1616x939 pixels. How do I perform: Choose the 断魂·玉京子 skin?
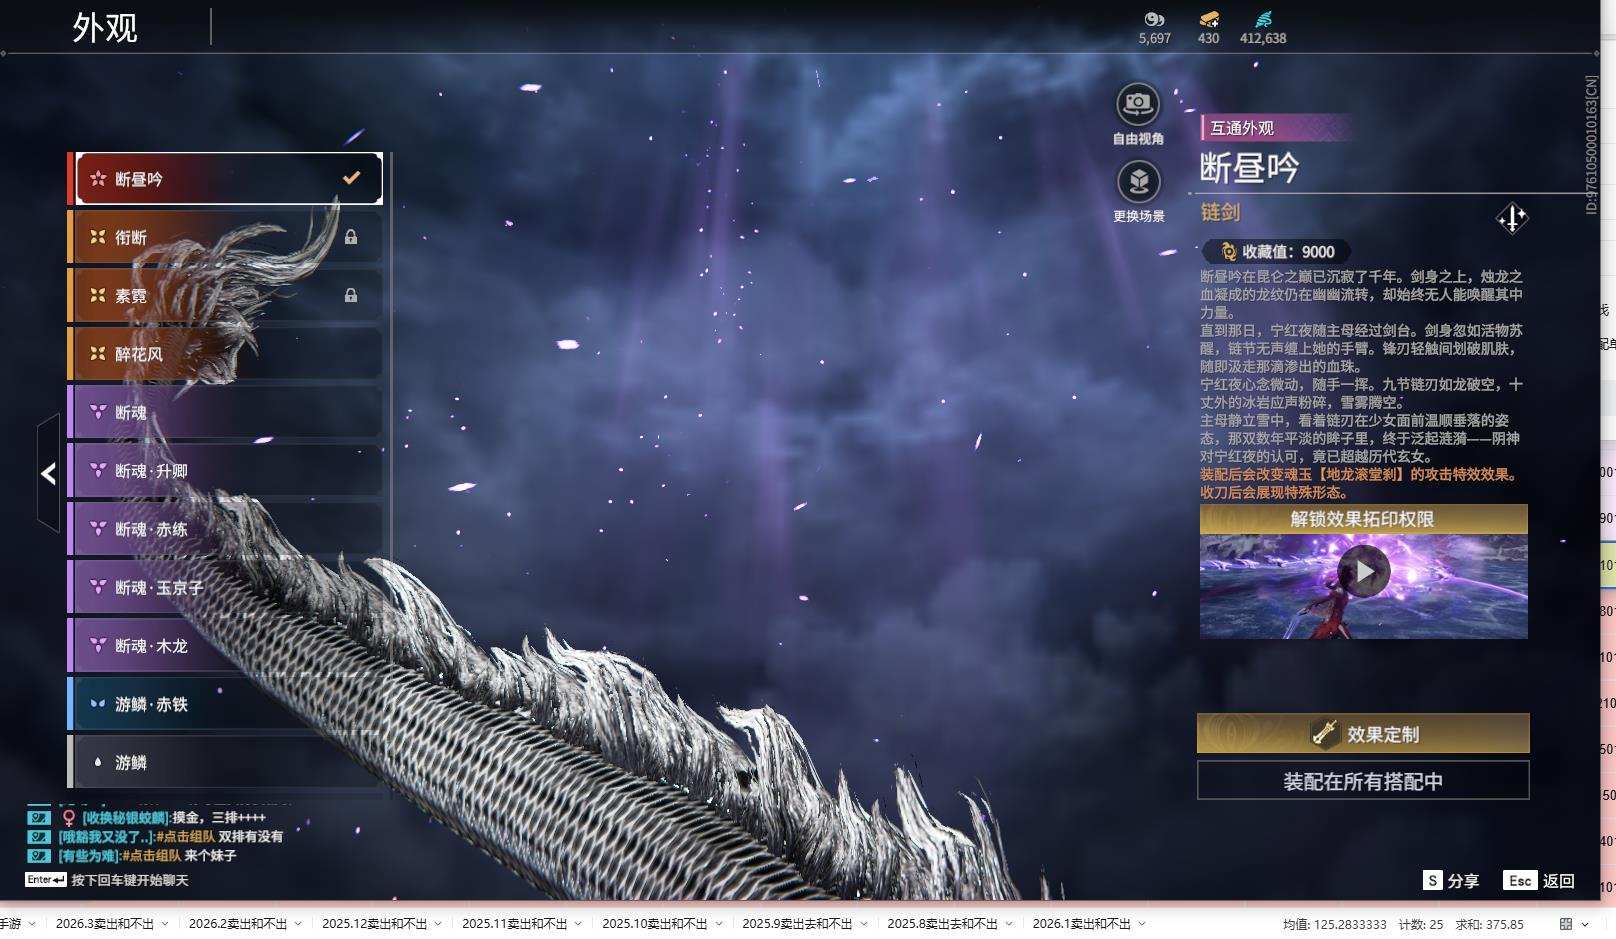[x=228, y=587]
